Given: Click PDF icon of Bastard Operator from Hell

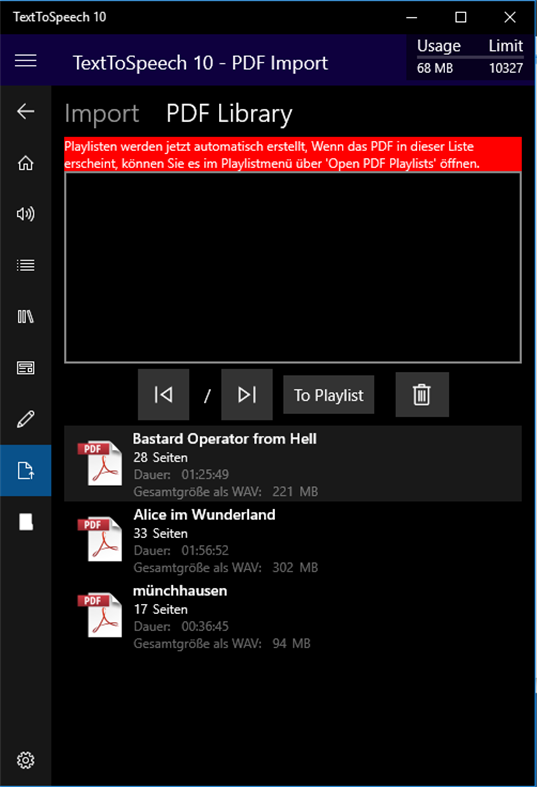Looking at the screenshot, I should (x=100, y=463).
